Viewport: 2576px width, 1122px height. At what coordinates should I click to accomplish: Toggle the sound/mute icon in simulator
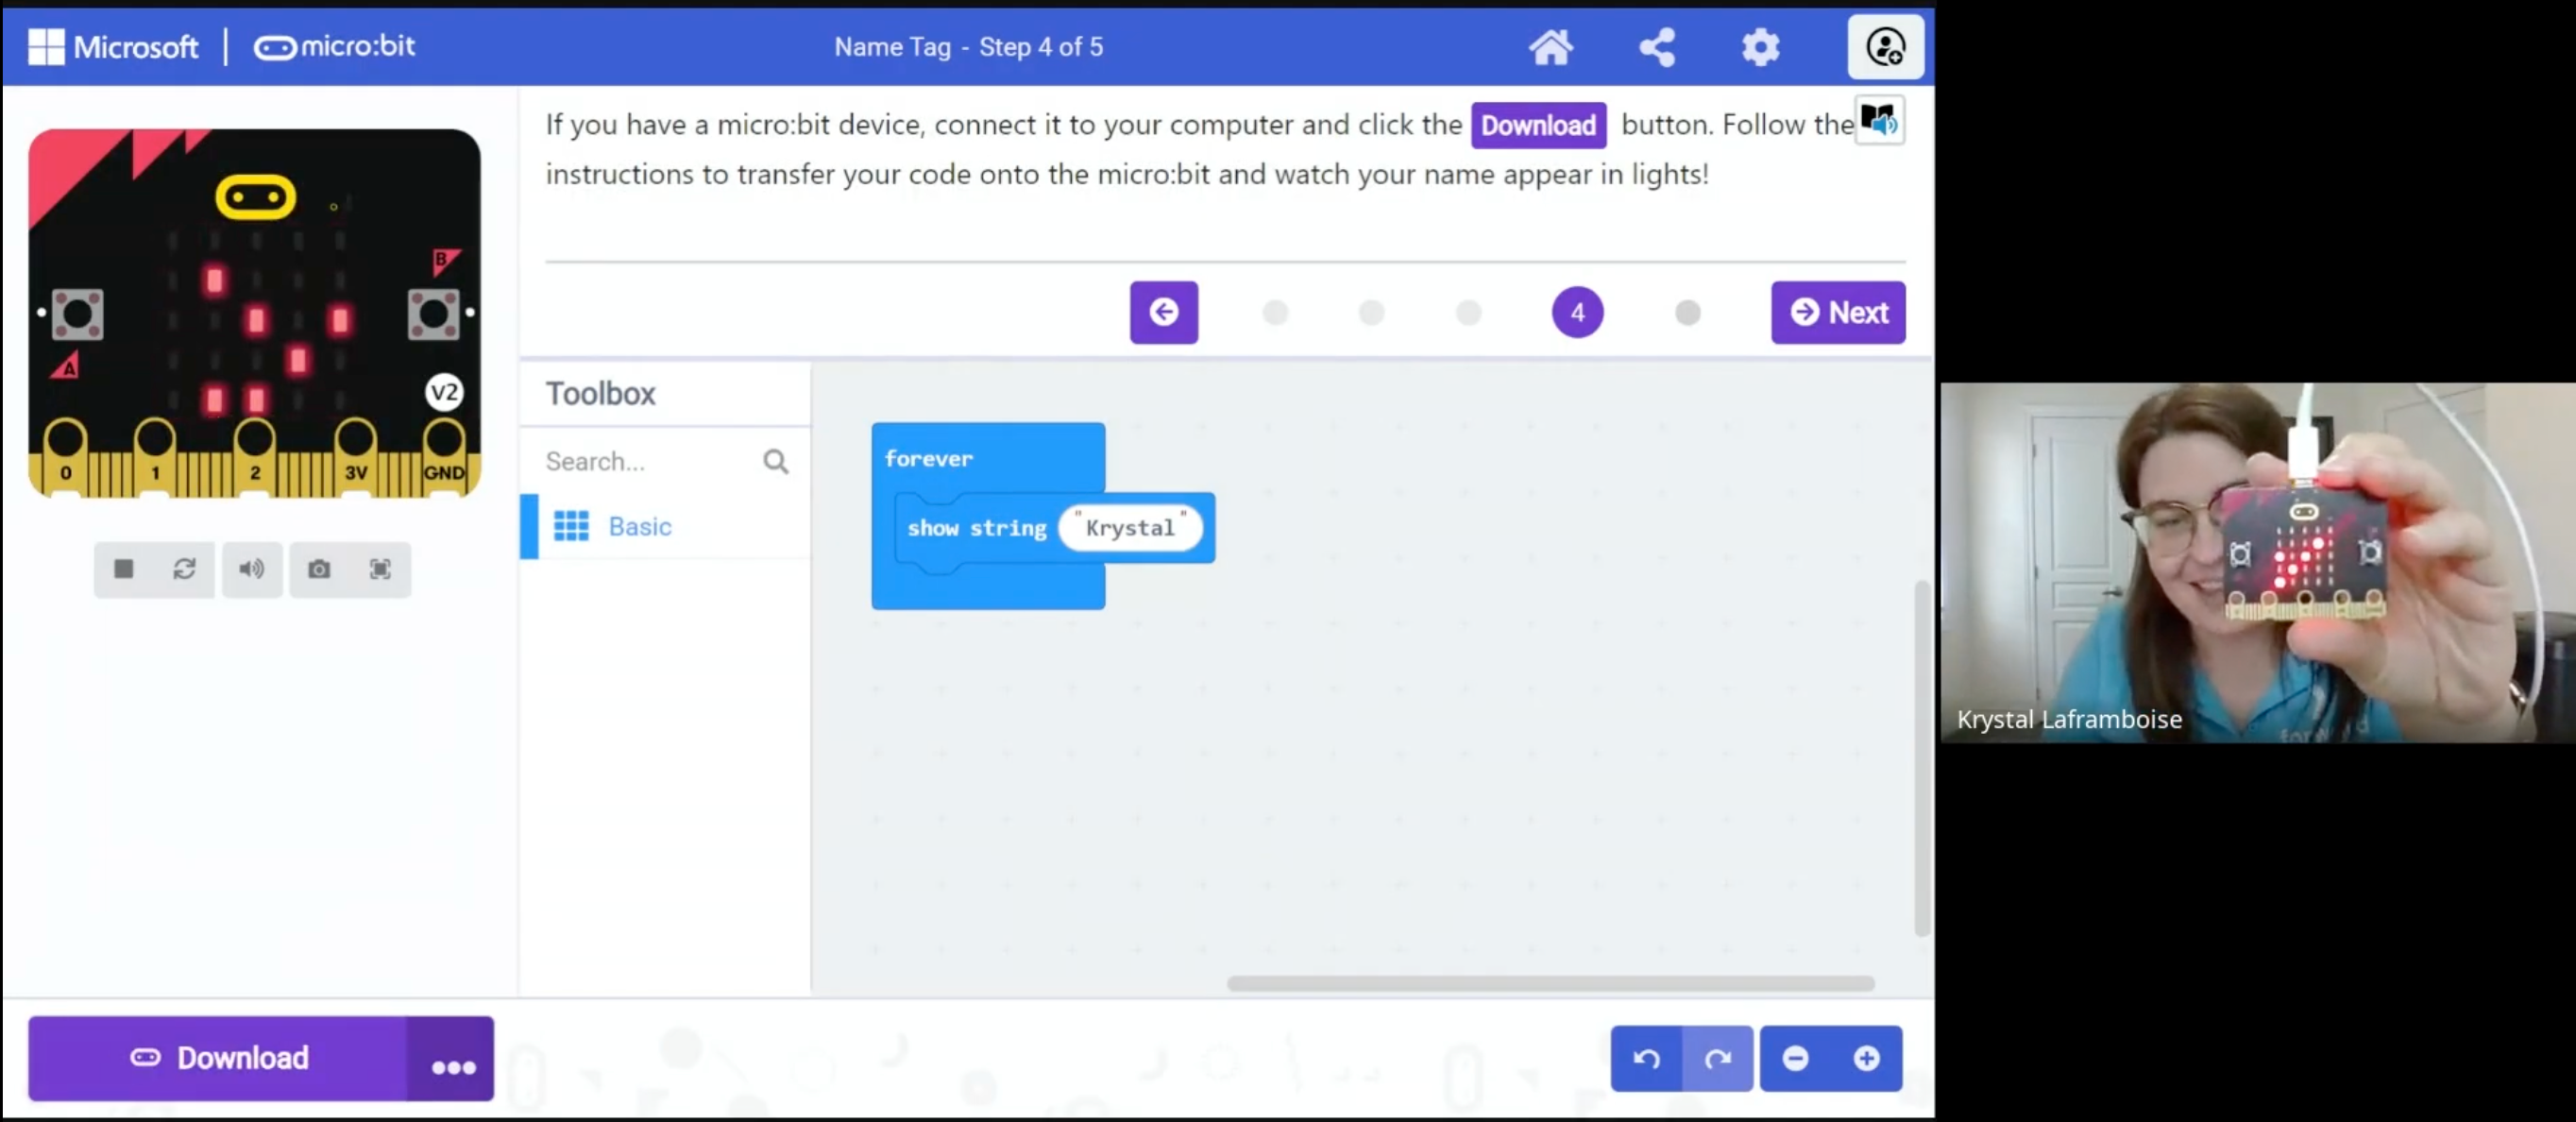coord(251,569)
